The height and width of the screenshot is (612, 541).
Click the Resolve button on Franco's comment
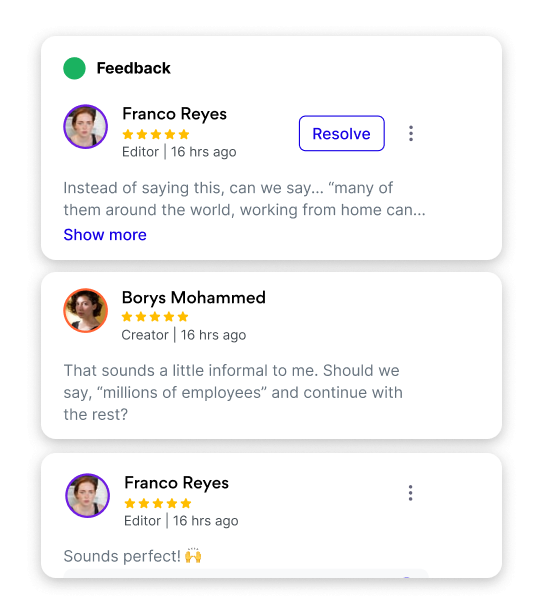tap(342, 133)
